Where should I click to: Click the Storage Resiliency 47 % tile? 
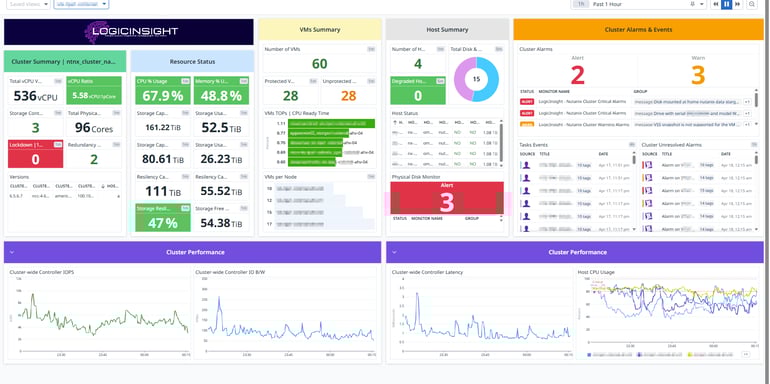coord(163,218)
